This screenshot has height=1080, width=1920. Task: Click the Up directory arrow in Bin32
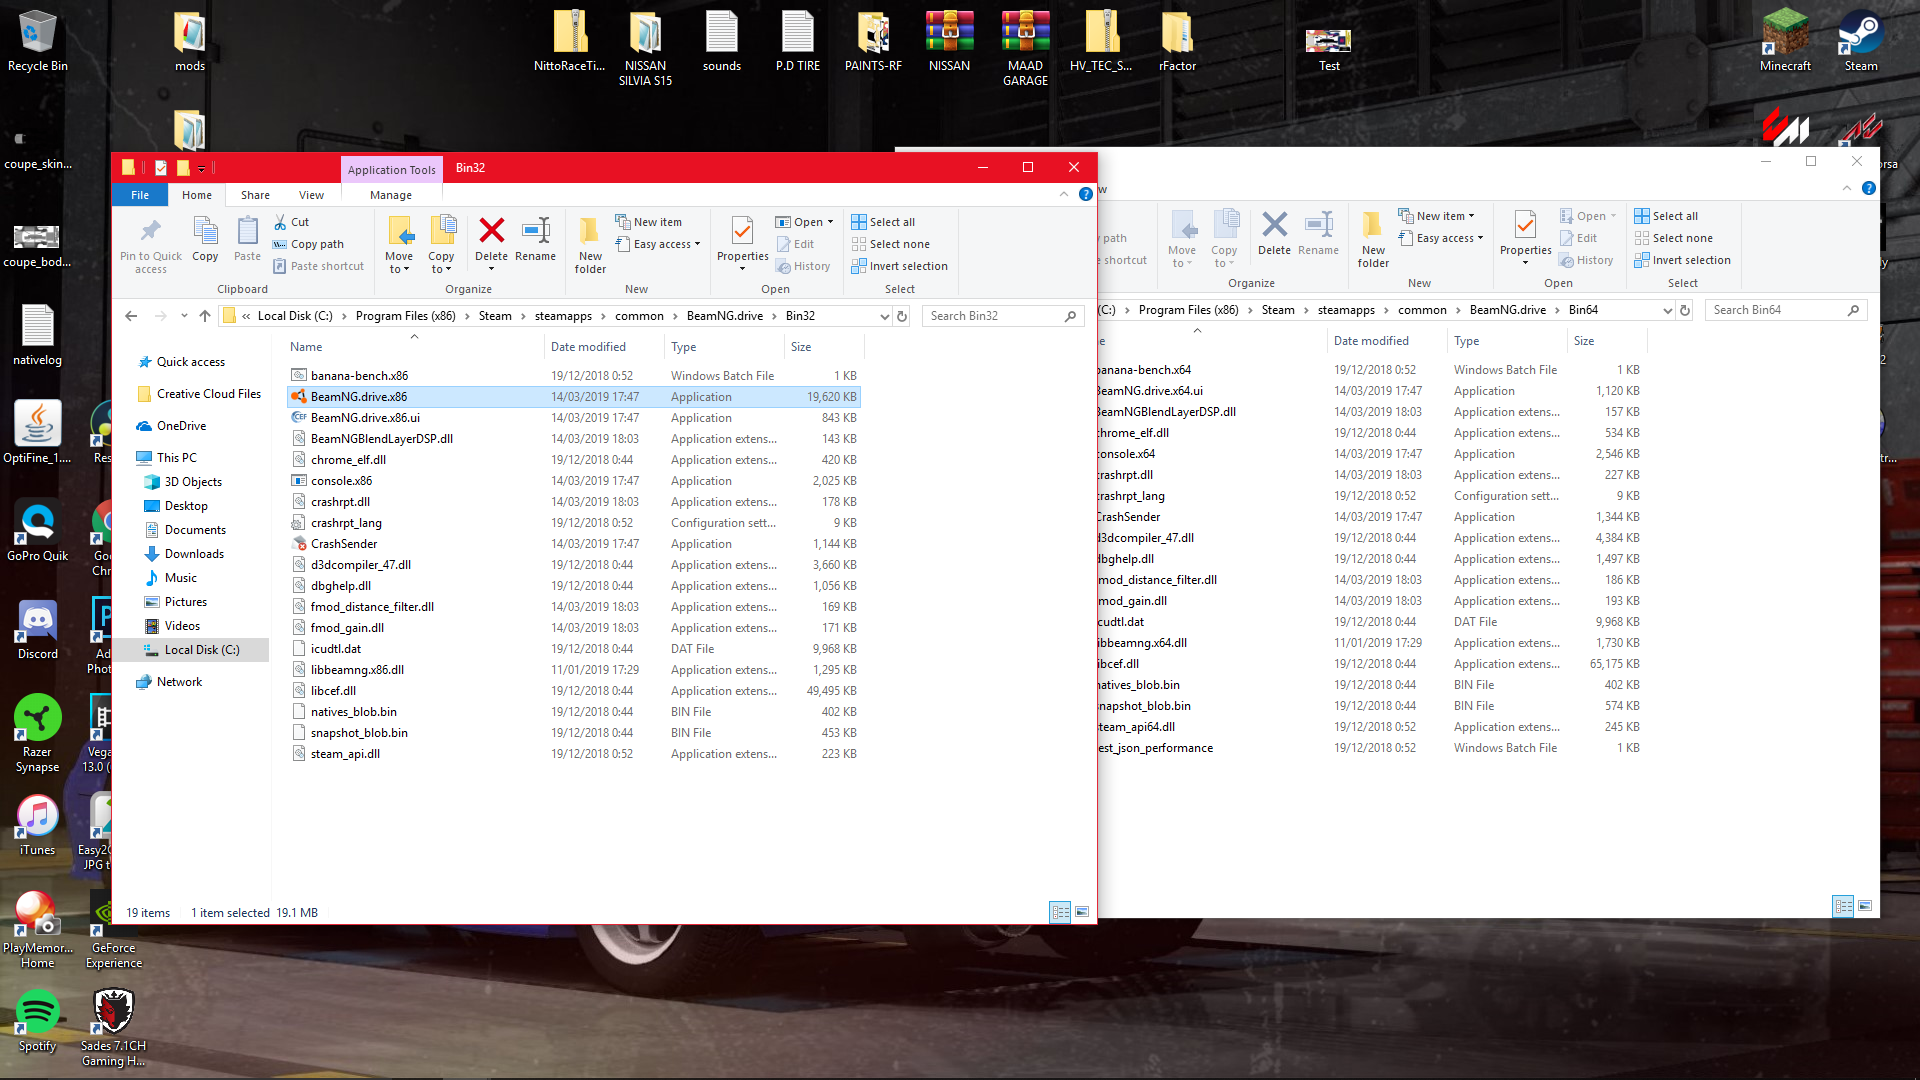pyautogui.click(x=205, y=316)
